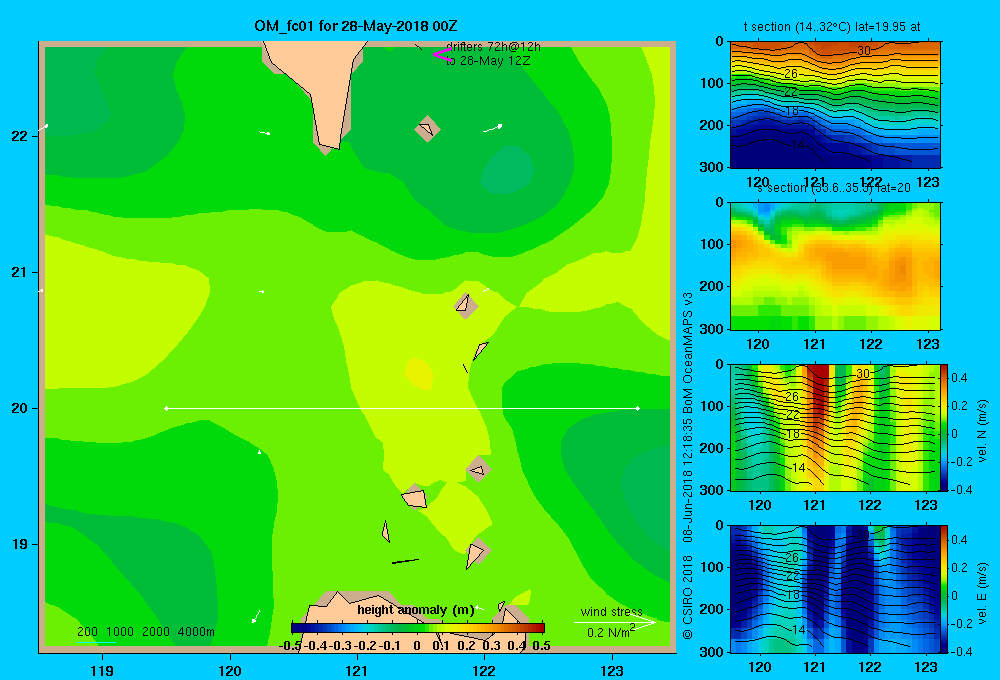Click the 'vel. N (m/s)' axis label
The width and height of the screenshot is (1000, 680).
coord(982,431)
